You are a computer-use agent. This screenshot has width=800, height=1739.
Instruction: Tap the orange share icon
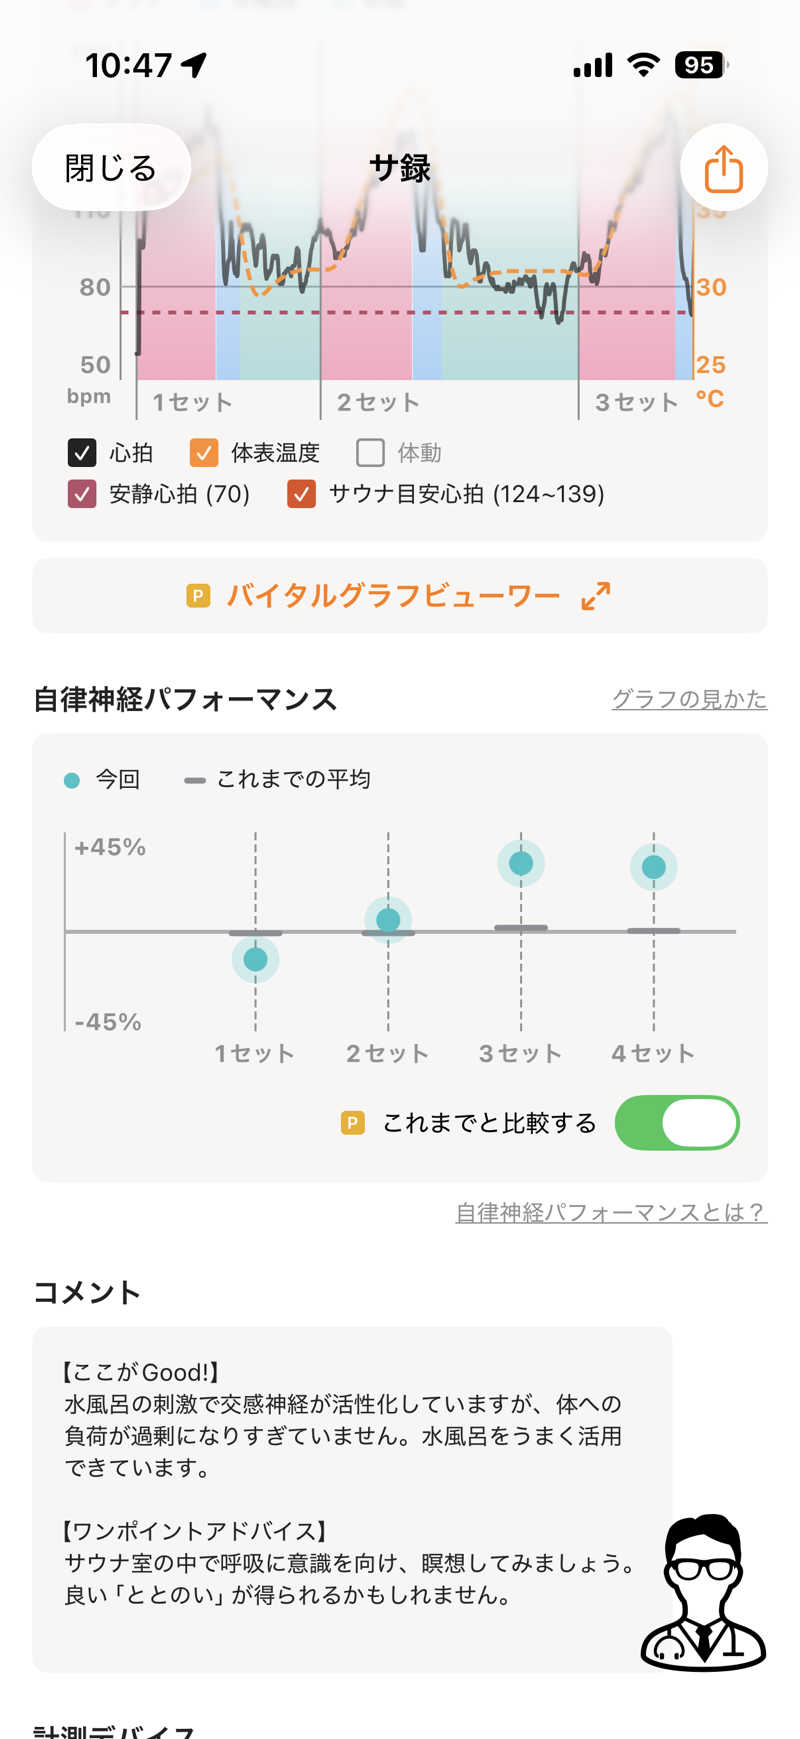pos(723,168)
